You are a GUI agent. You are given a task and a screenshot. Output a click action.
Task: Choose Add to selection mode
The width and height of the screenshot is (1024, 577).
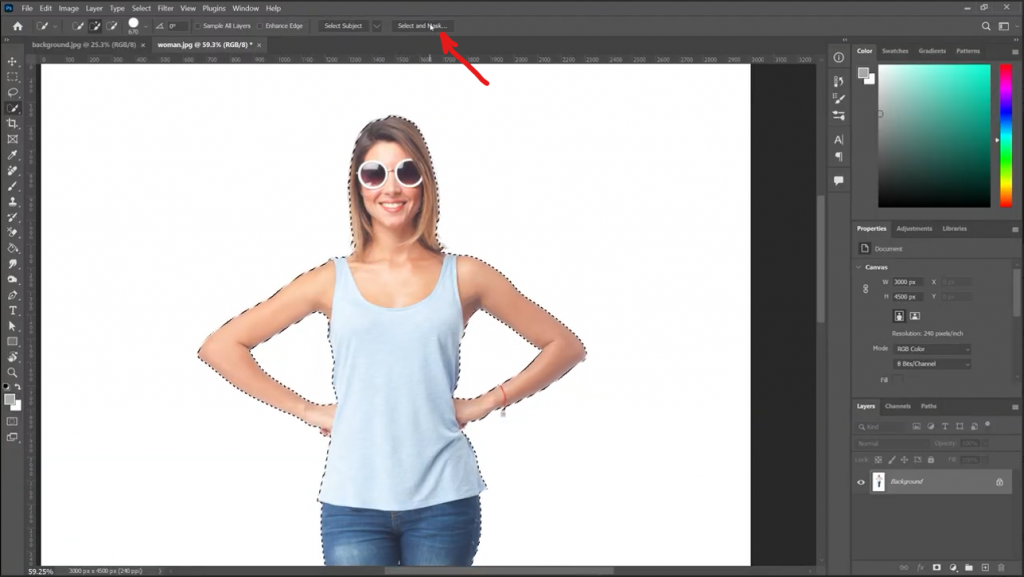(x=95, y=26)
